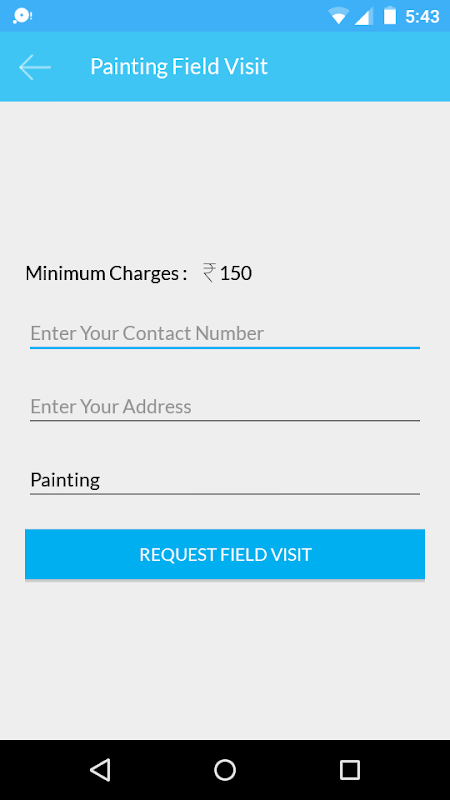Tap the Android home circle button
This screenshot has width=450, height=800.
[225, 769]
